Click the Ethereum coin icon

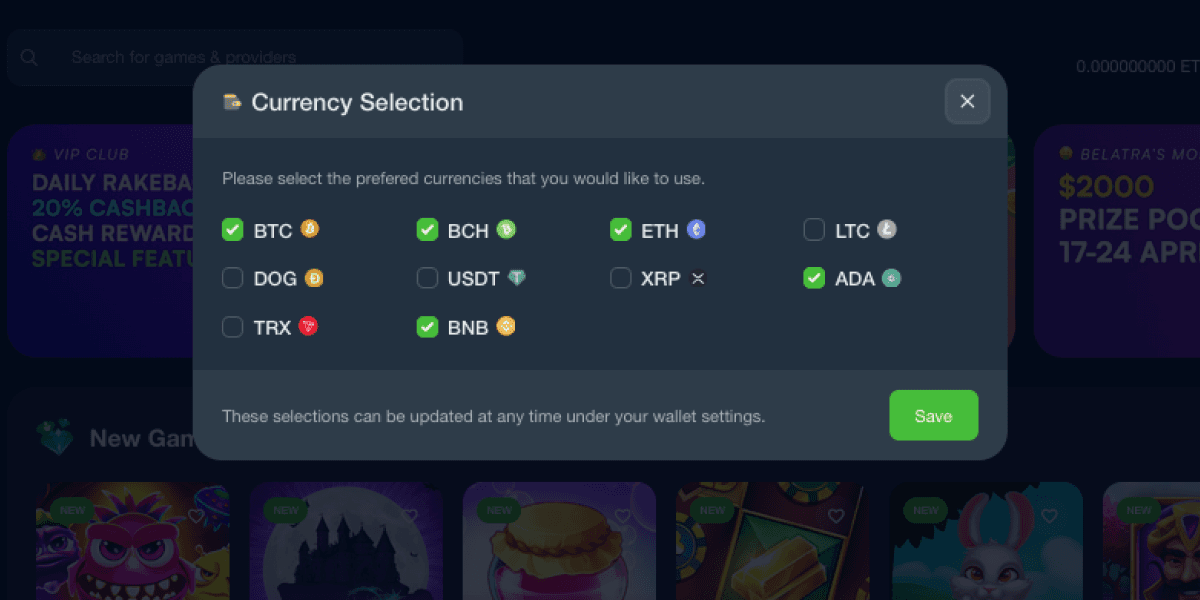point(696,230)
